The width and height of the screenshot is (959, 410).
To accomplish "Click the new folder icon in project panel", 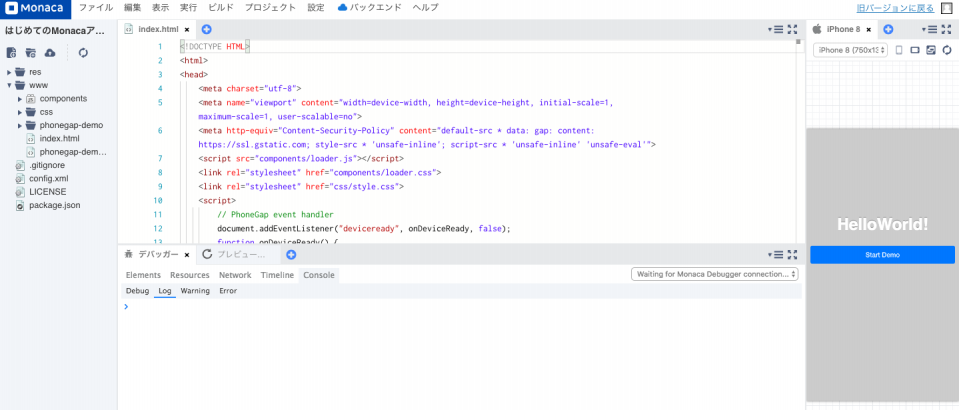I will point(31,53).
